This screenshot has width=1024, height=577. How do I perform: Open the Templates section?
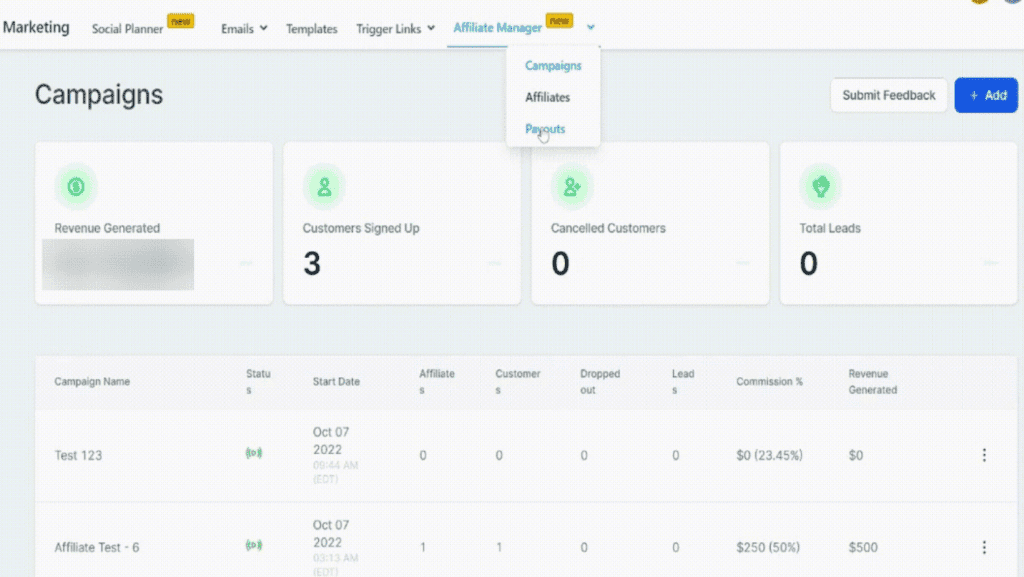click(311, 29)
